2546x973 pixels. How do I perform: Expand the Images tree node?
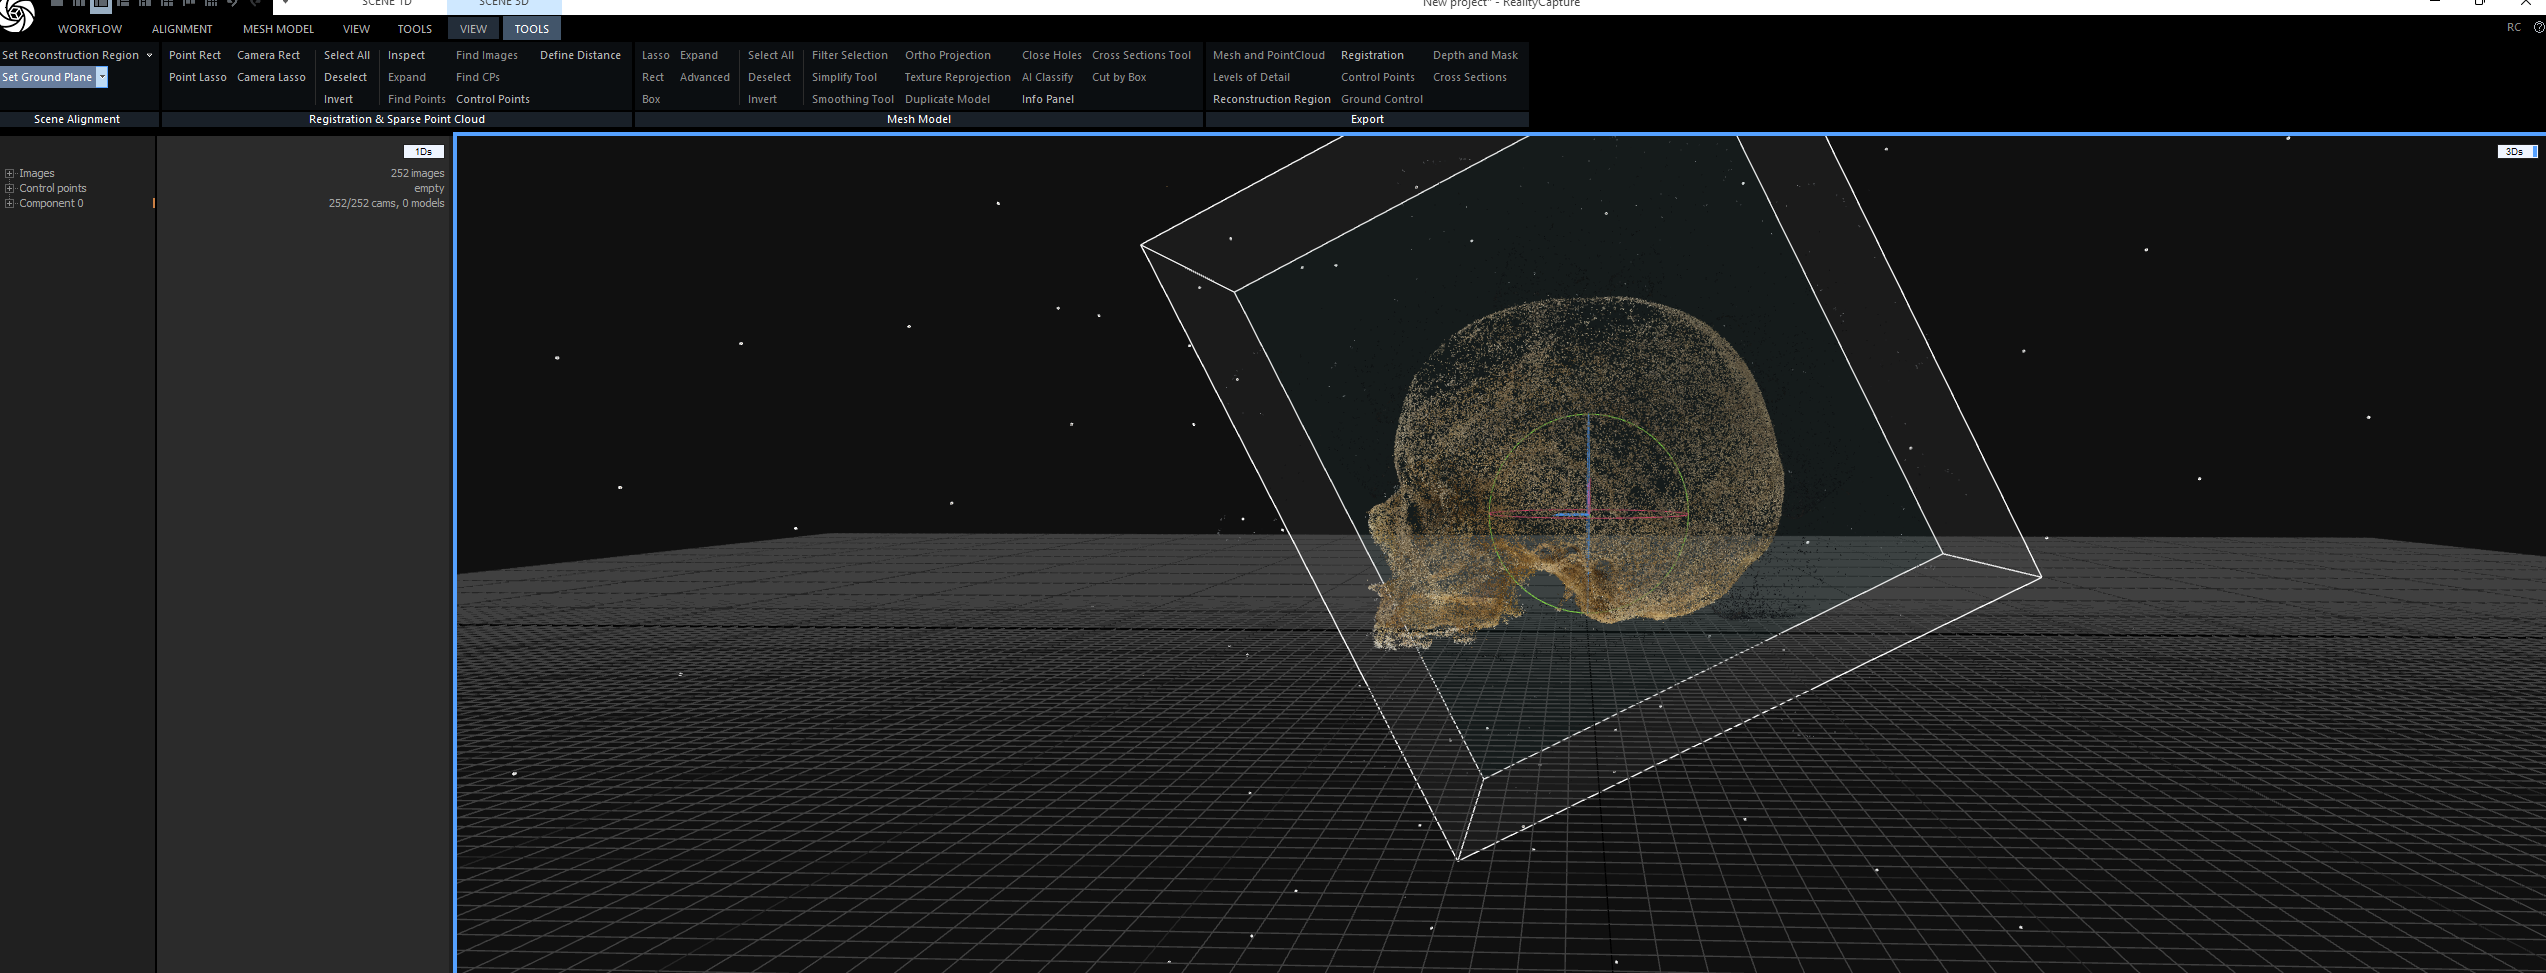[x=10, y=174]
